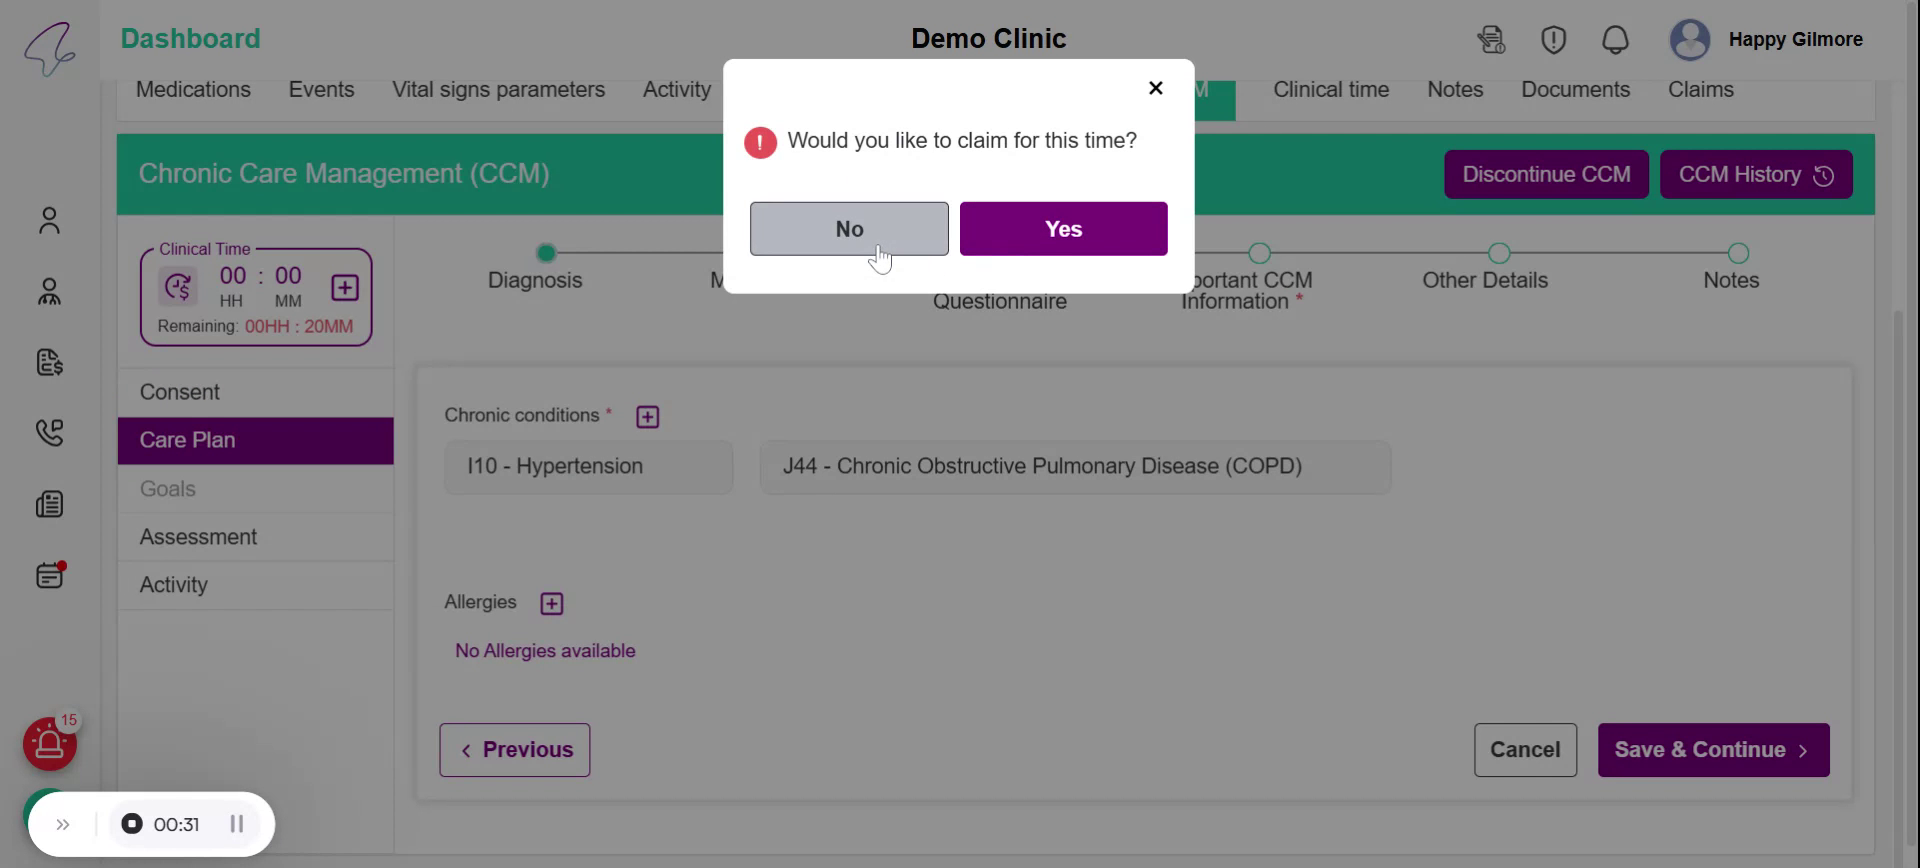The width and height of the screenshot is (1920, 868).
Task: Select Care Plan in side menu
Action: [x=256, y=441]
